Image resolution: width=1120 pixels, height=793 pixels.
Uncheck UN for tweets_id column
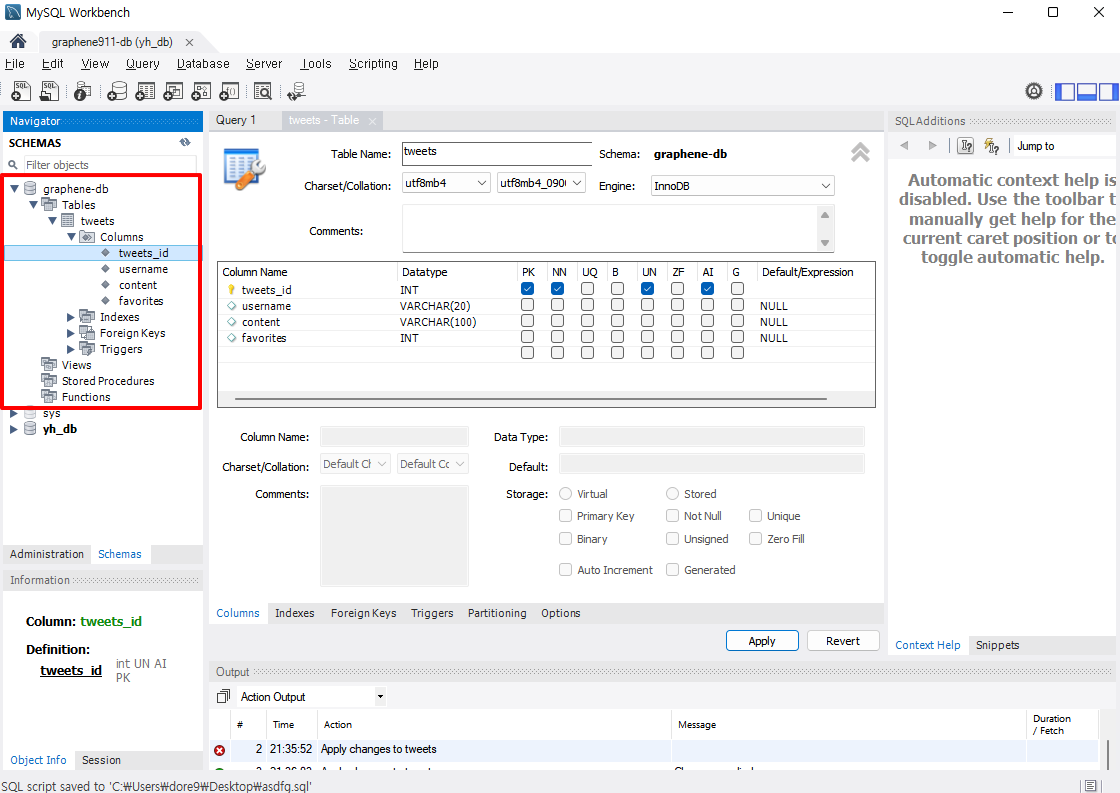(647, 289)
